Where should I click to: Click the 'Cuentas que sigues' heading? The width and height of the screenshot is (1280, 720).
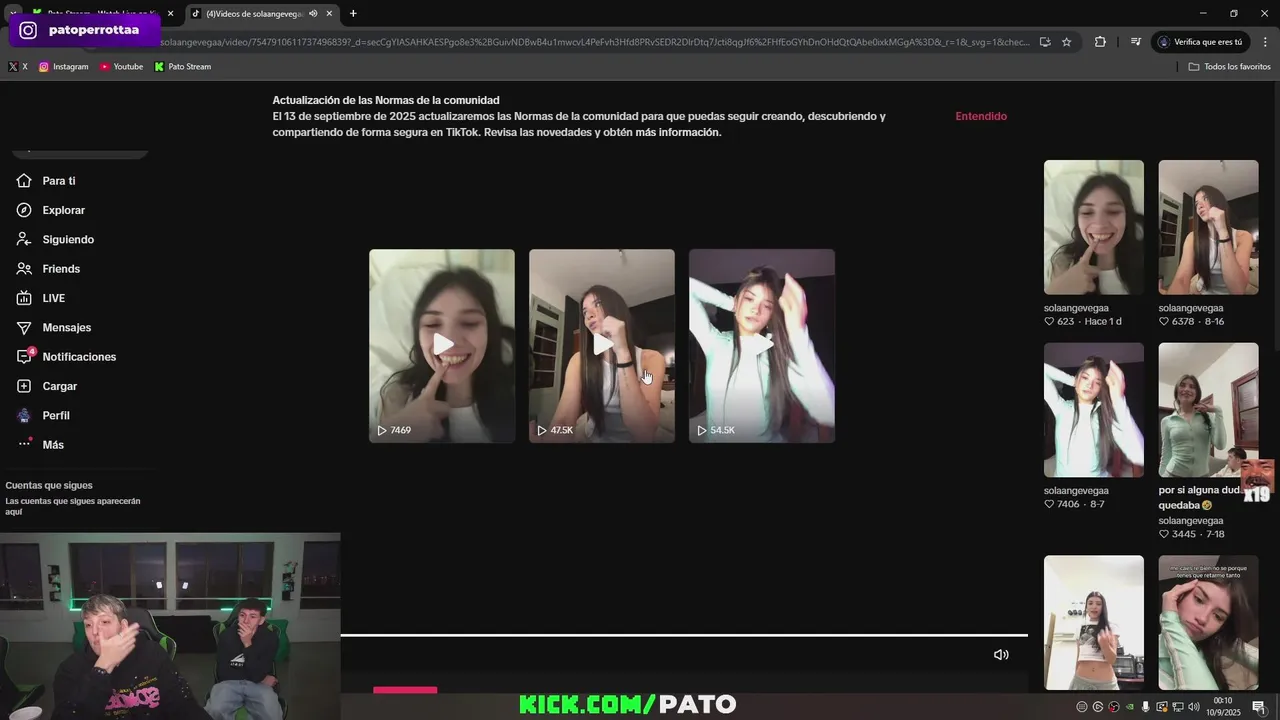click(49, 485)
